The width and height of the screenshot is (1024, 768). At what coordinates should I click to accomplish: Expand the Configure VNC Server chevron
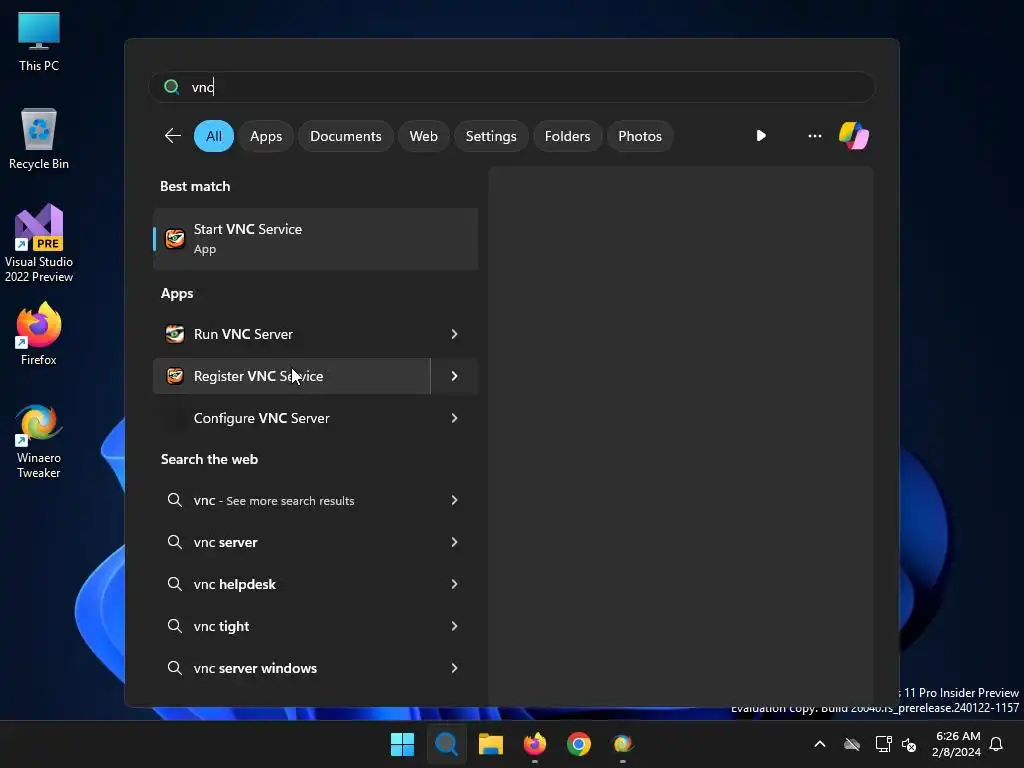tap(455, 418)
